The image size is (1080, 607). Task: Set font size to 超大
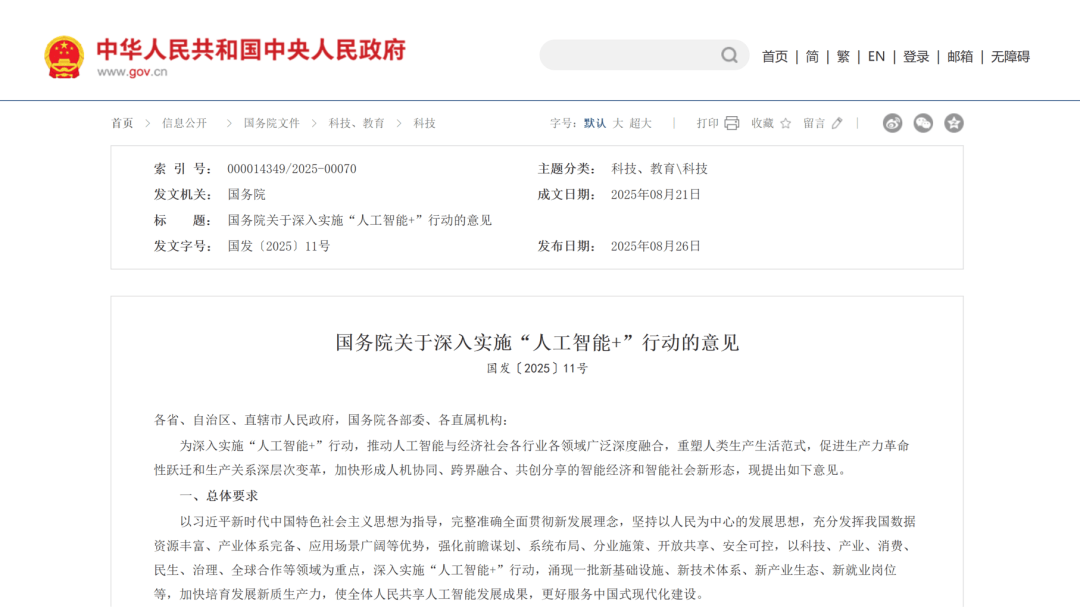(x=641, y=123)
